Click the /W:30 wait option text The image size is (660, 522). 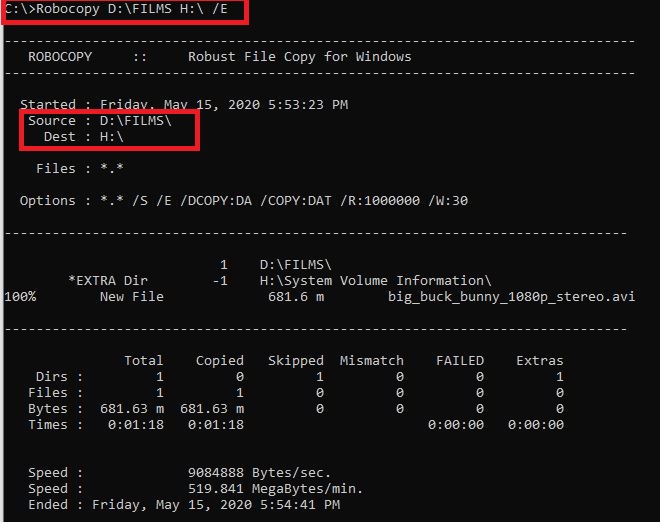tap(448, 201)
